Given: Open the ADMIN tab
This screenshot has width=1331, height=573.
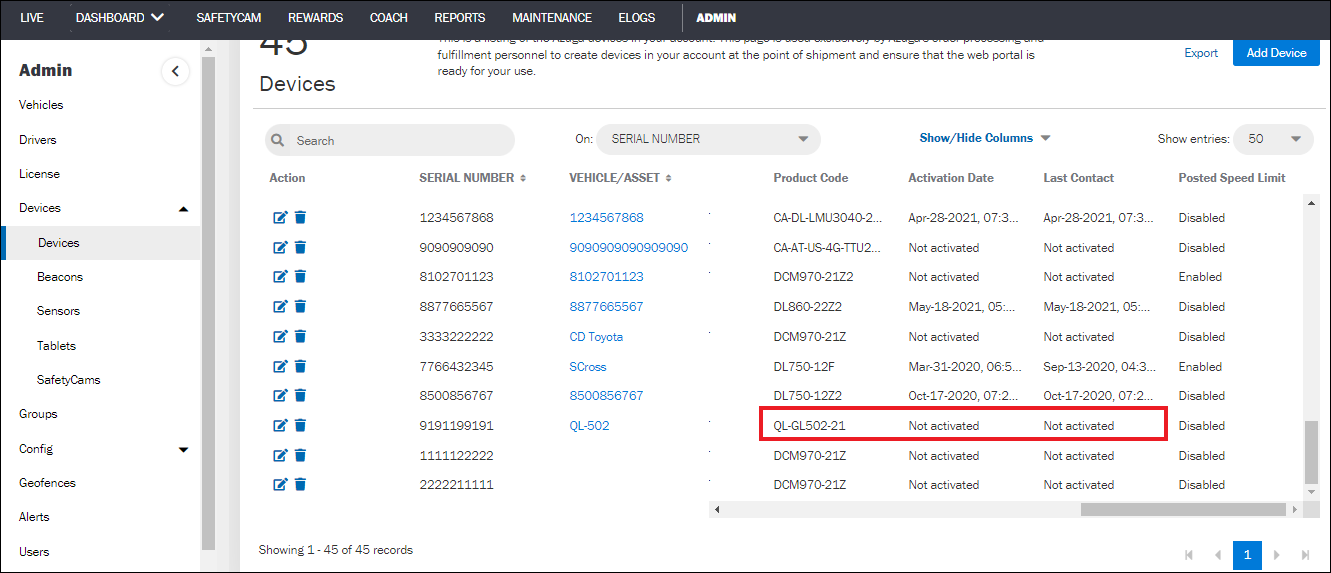Looking at the screenshot, I should pyautogui.click(x=716, y=18).
